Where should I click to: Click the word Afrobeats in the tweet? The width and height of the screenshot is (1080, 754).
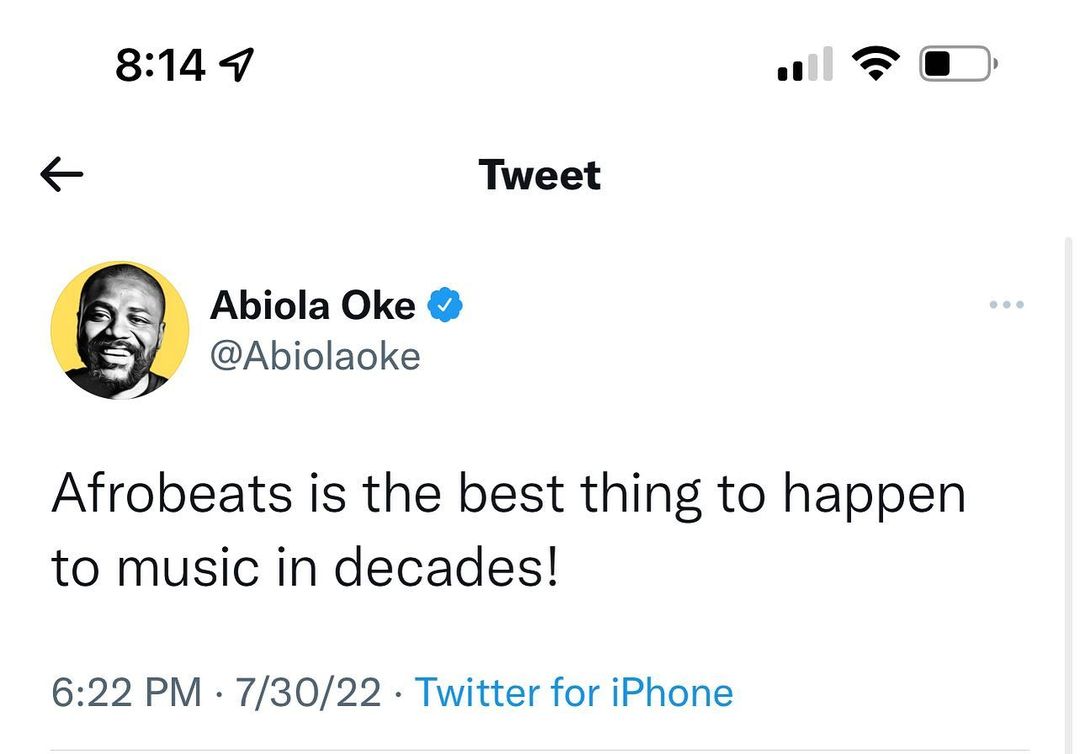click(173, 495)
